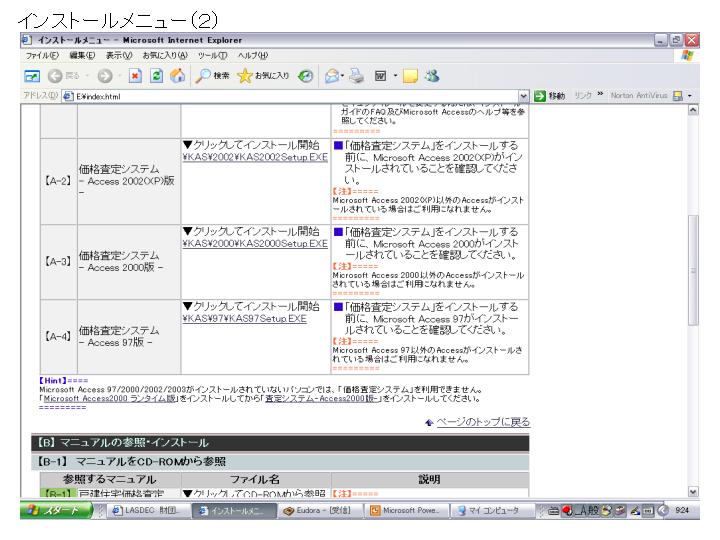Click the 【A-4】 table cell
Viewport: 720px width, 540px height.
(x=58, y=337)
